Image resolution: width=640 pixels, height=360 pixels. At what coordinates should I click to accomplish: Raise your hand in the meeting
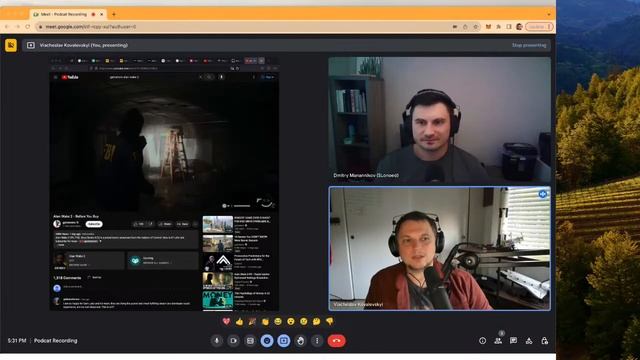300,340
